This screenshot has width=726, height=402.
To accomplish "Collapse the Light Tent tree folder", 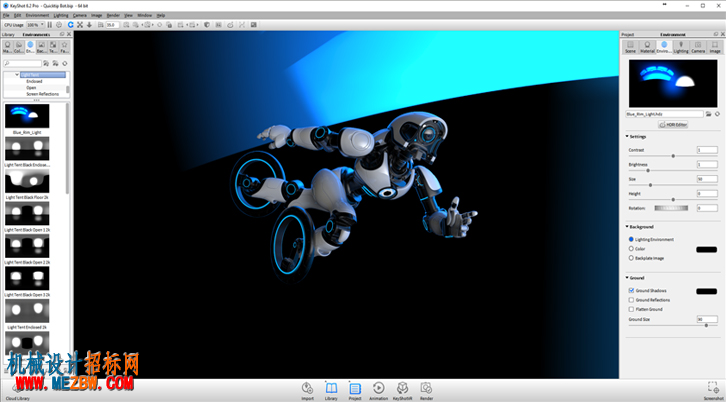I will coord(17,75).
